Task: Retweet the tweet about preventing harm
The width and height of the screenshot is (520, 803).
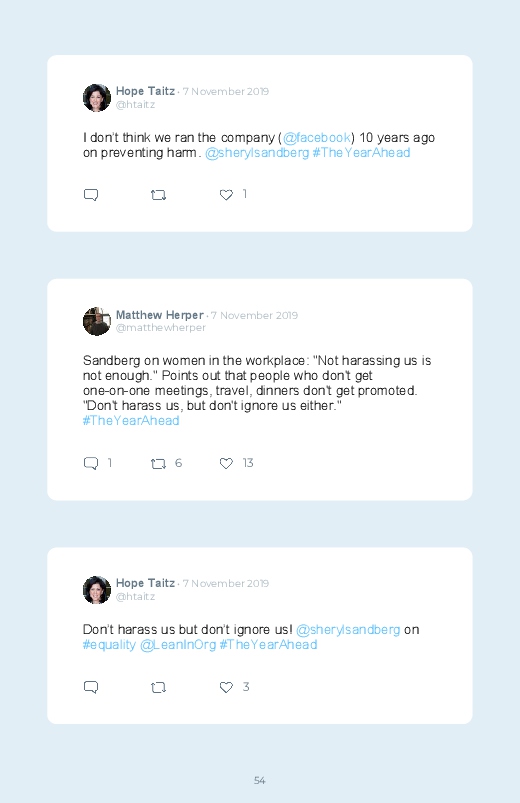Action: pyautogui.click(x=158, y=195)
